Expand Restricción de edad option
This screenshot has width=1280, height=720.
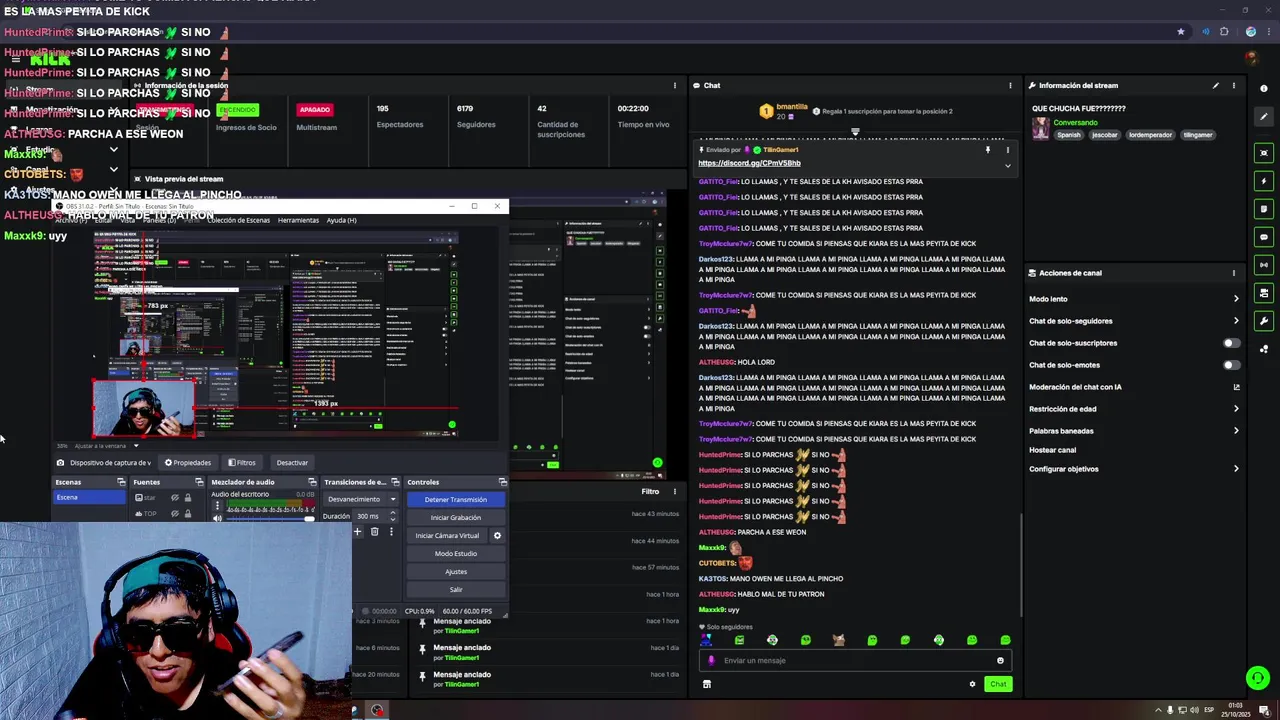click(1134, 409)
